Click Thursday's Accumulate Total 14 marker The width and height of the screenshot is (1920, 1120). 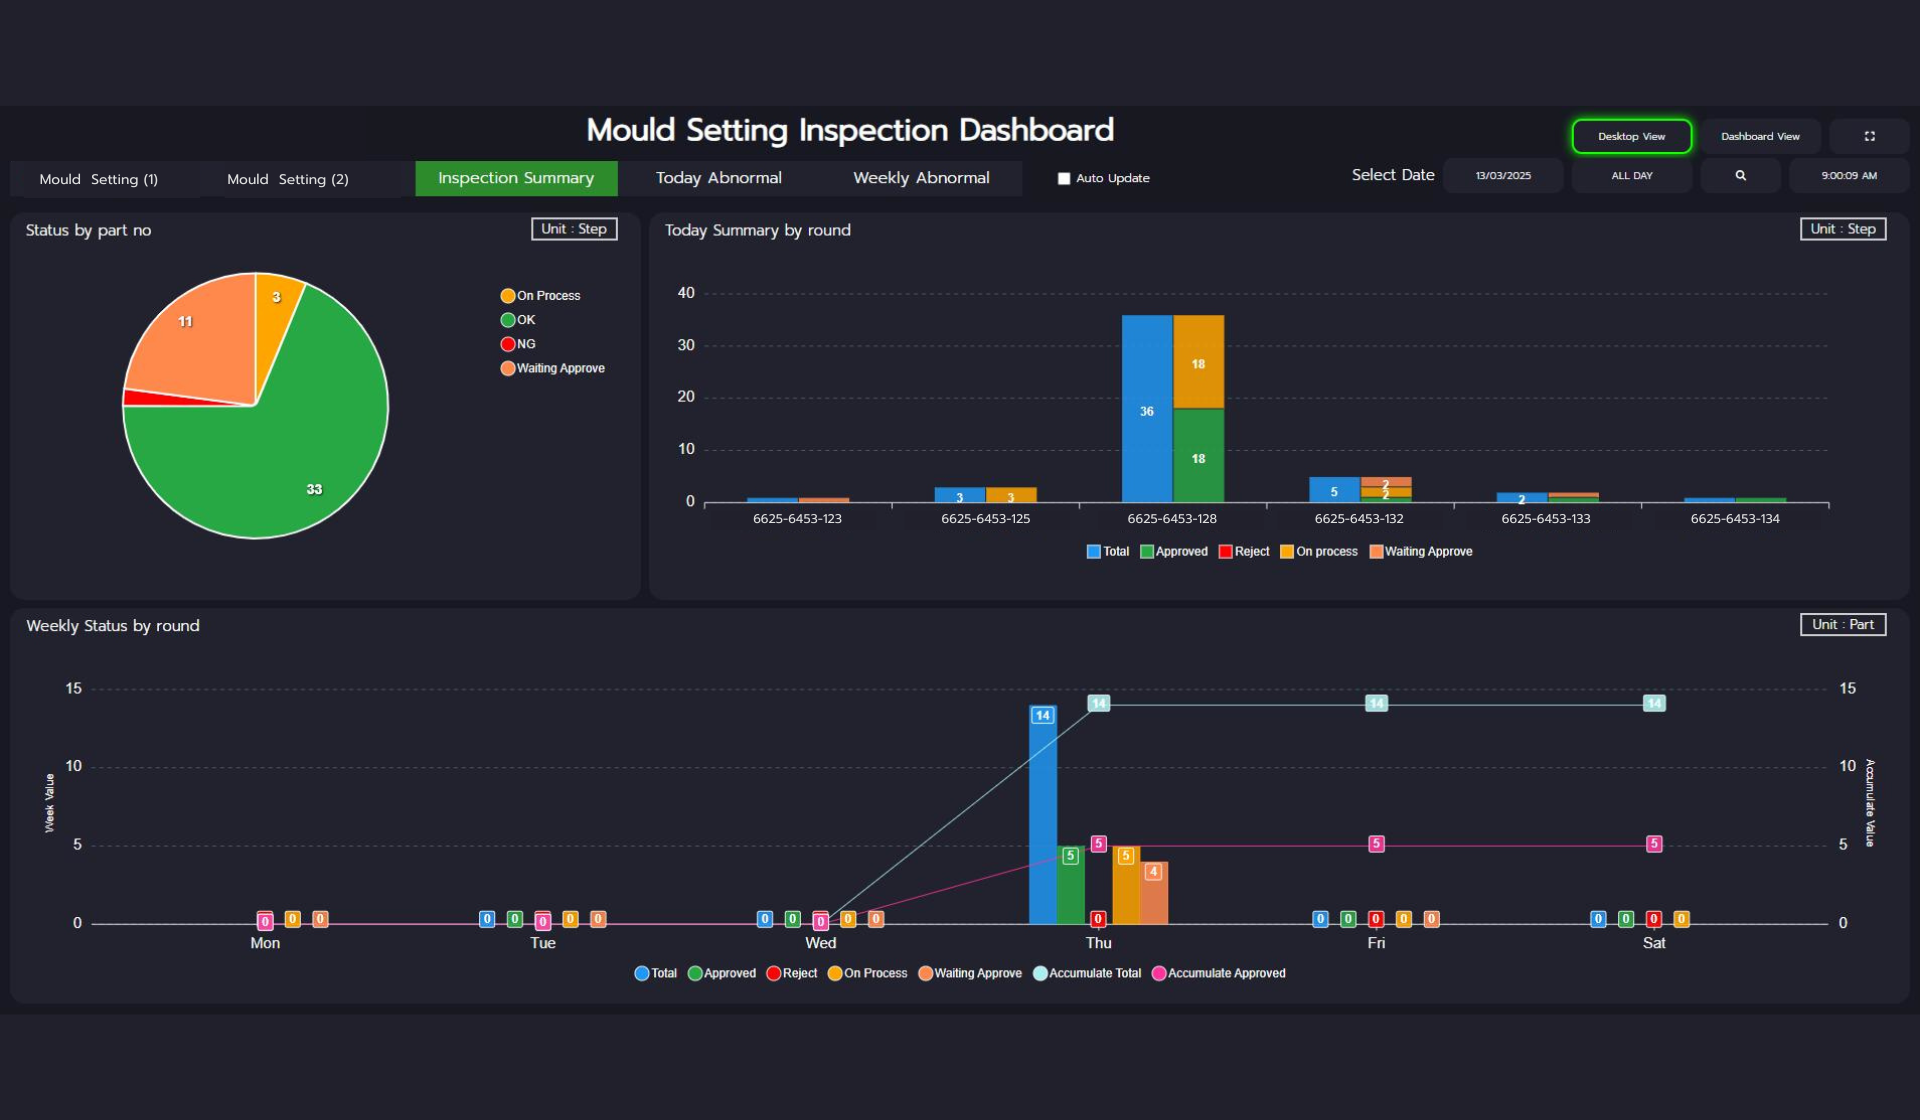[x=1098, y=704]
